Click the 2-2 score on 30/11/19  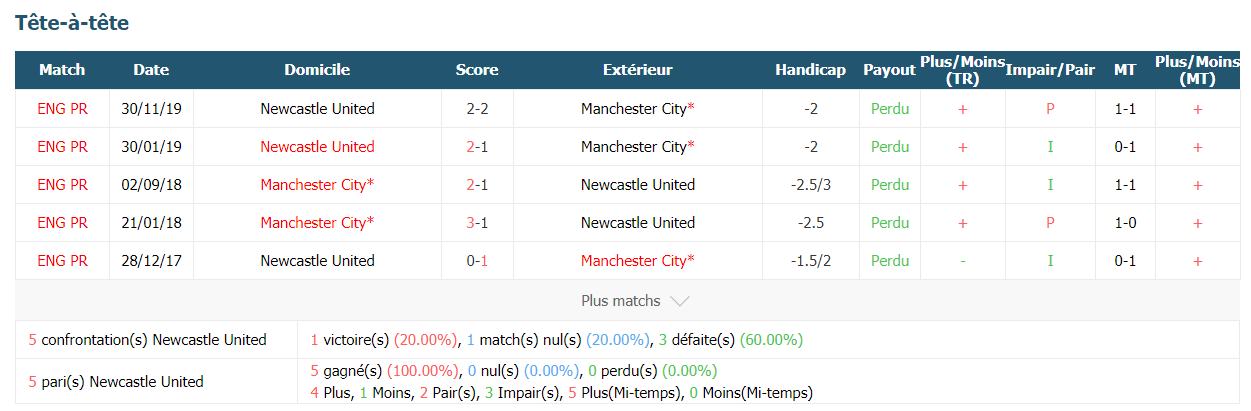477,109
